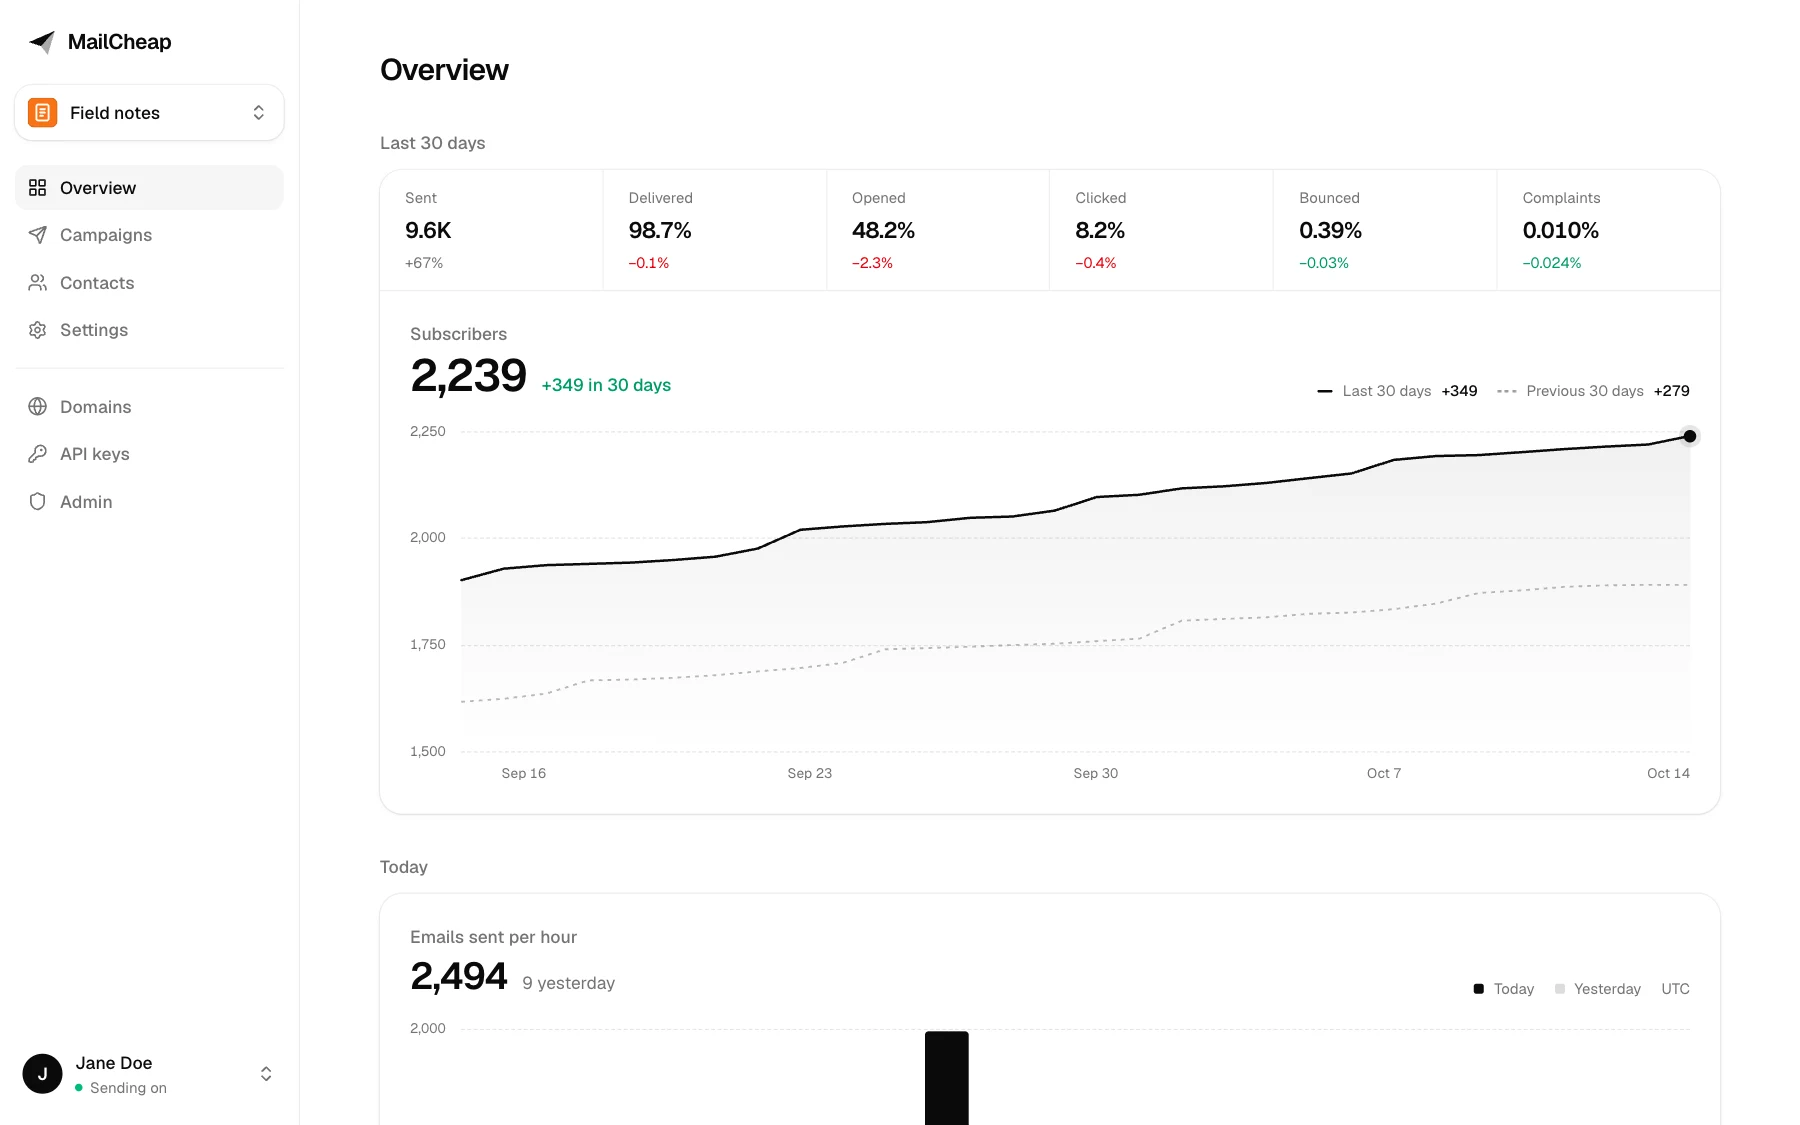Click the Emails sent per hour title
This screenshot has width=1800, height=1125.
(x=493, y=937)
